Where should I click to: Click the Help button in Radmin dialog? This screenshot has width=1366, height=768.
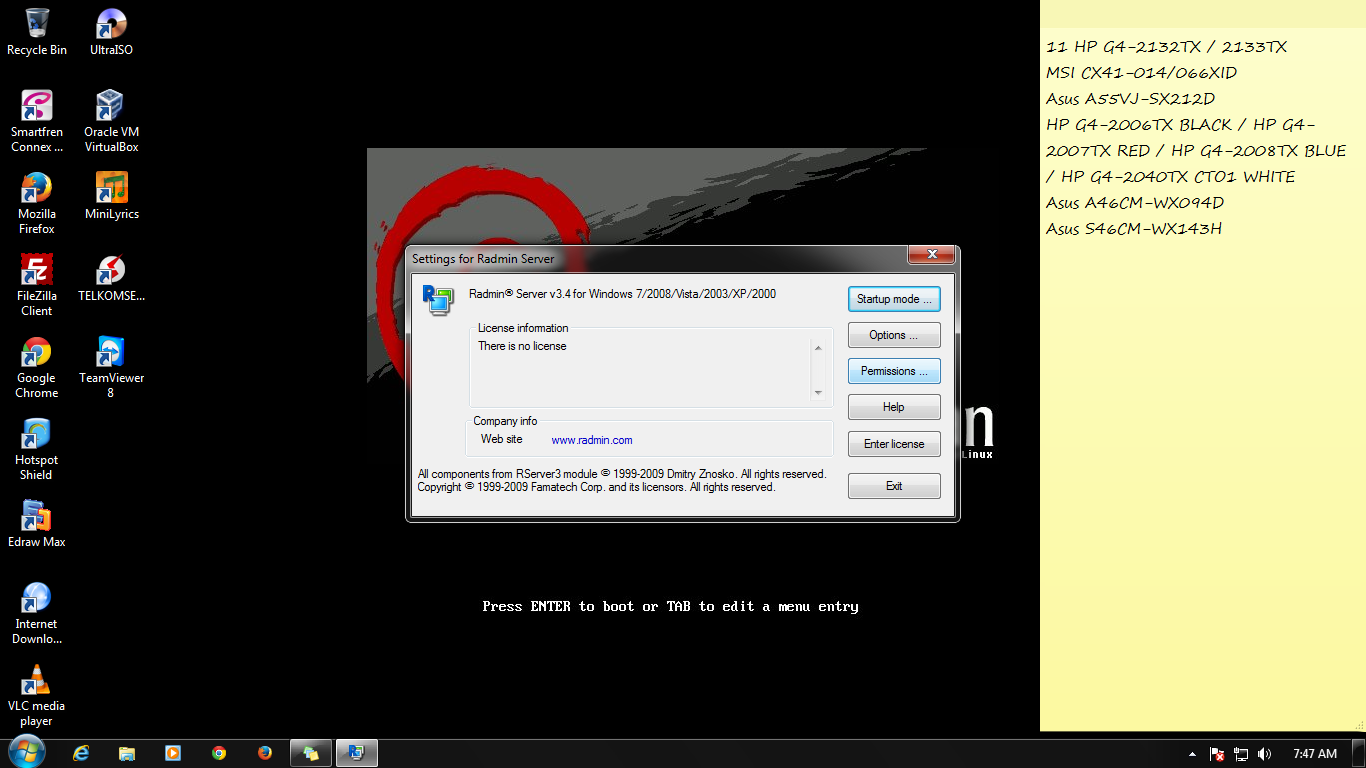(894, 407)
